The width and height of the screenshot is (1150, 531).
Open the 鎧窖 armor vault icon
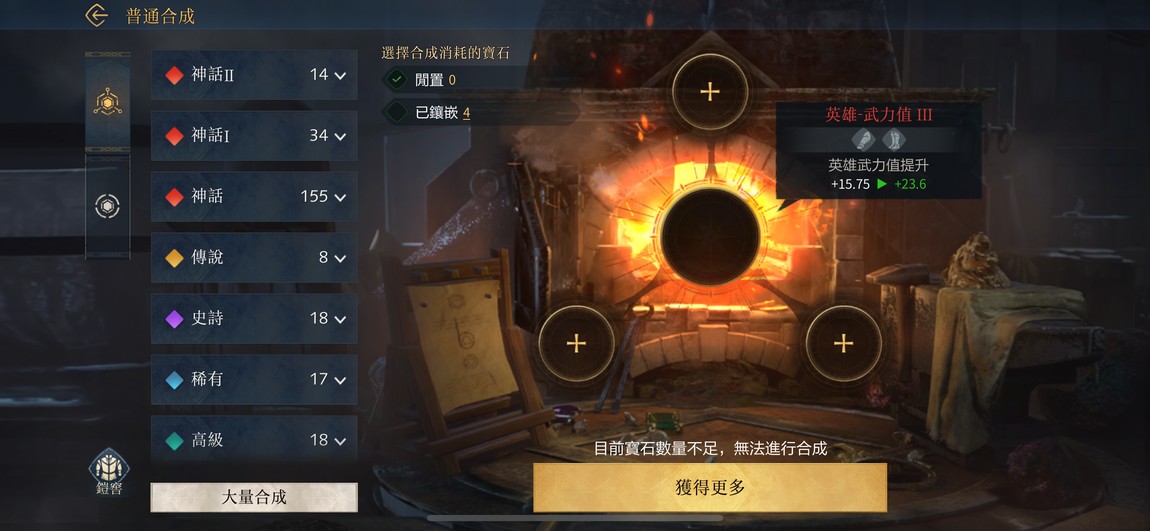[109, 472]
